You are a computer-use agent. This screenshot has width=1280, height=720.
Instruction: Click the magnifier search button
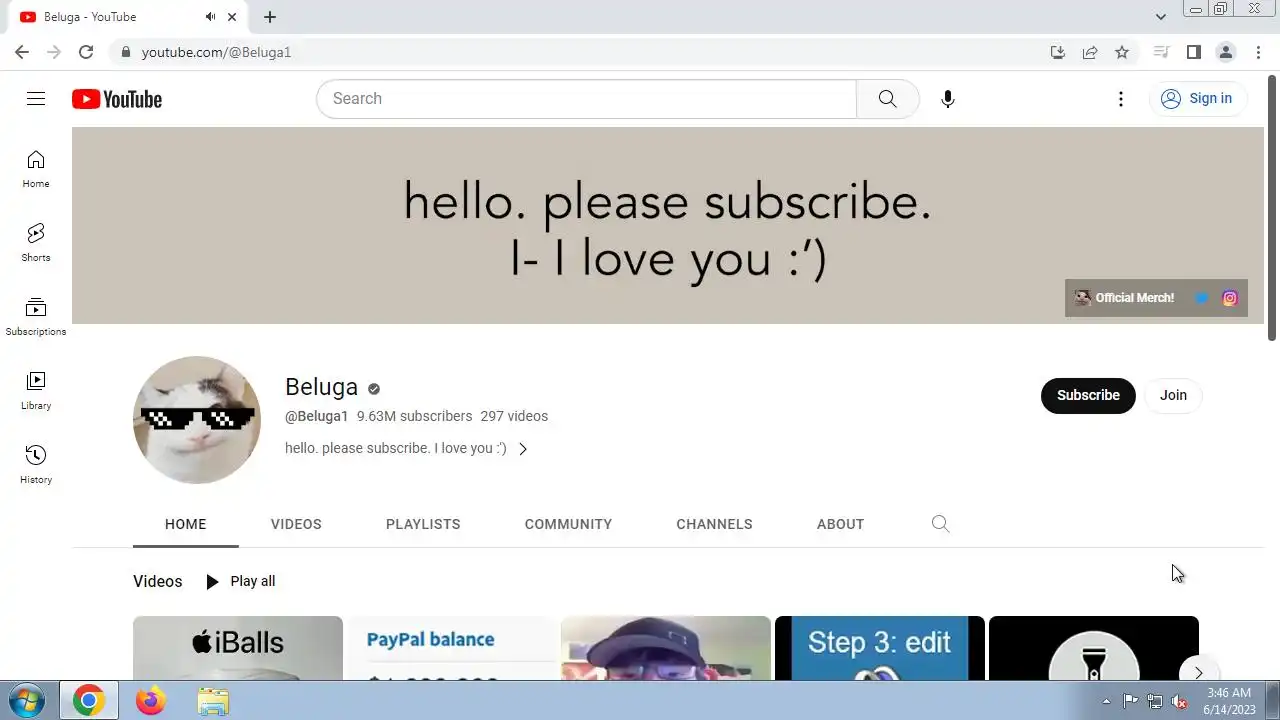coord(888,99)
